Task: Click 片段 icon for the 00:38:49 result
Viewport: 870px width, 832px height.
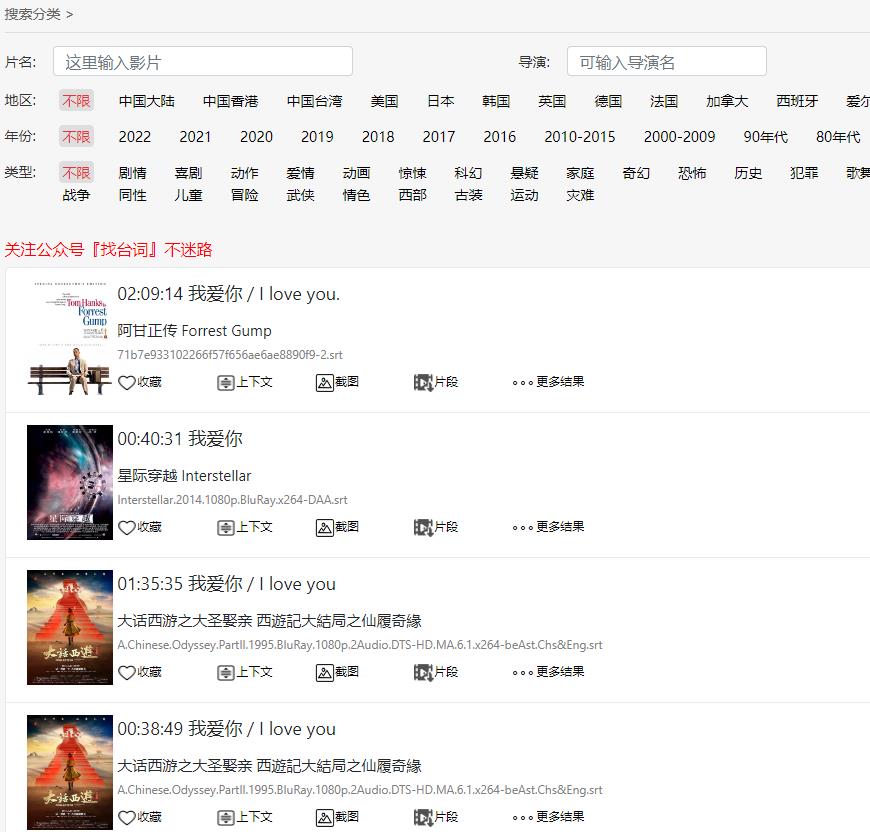Action: pos(423,817)
